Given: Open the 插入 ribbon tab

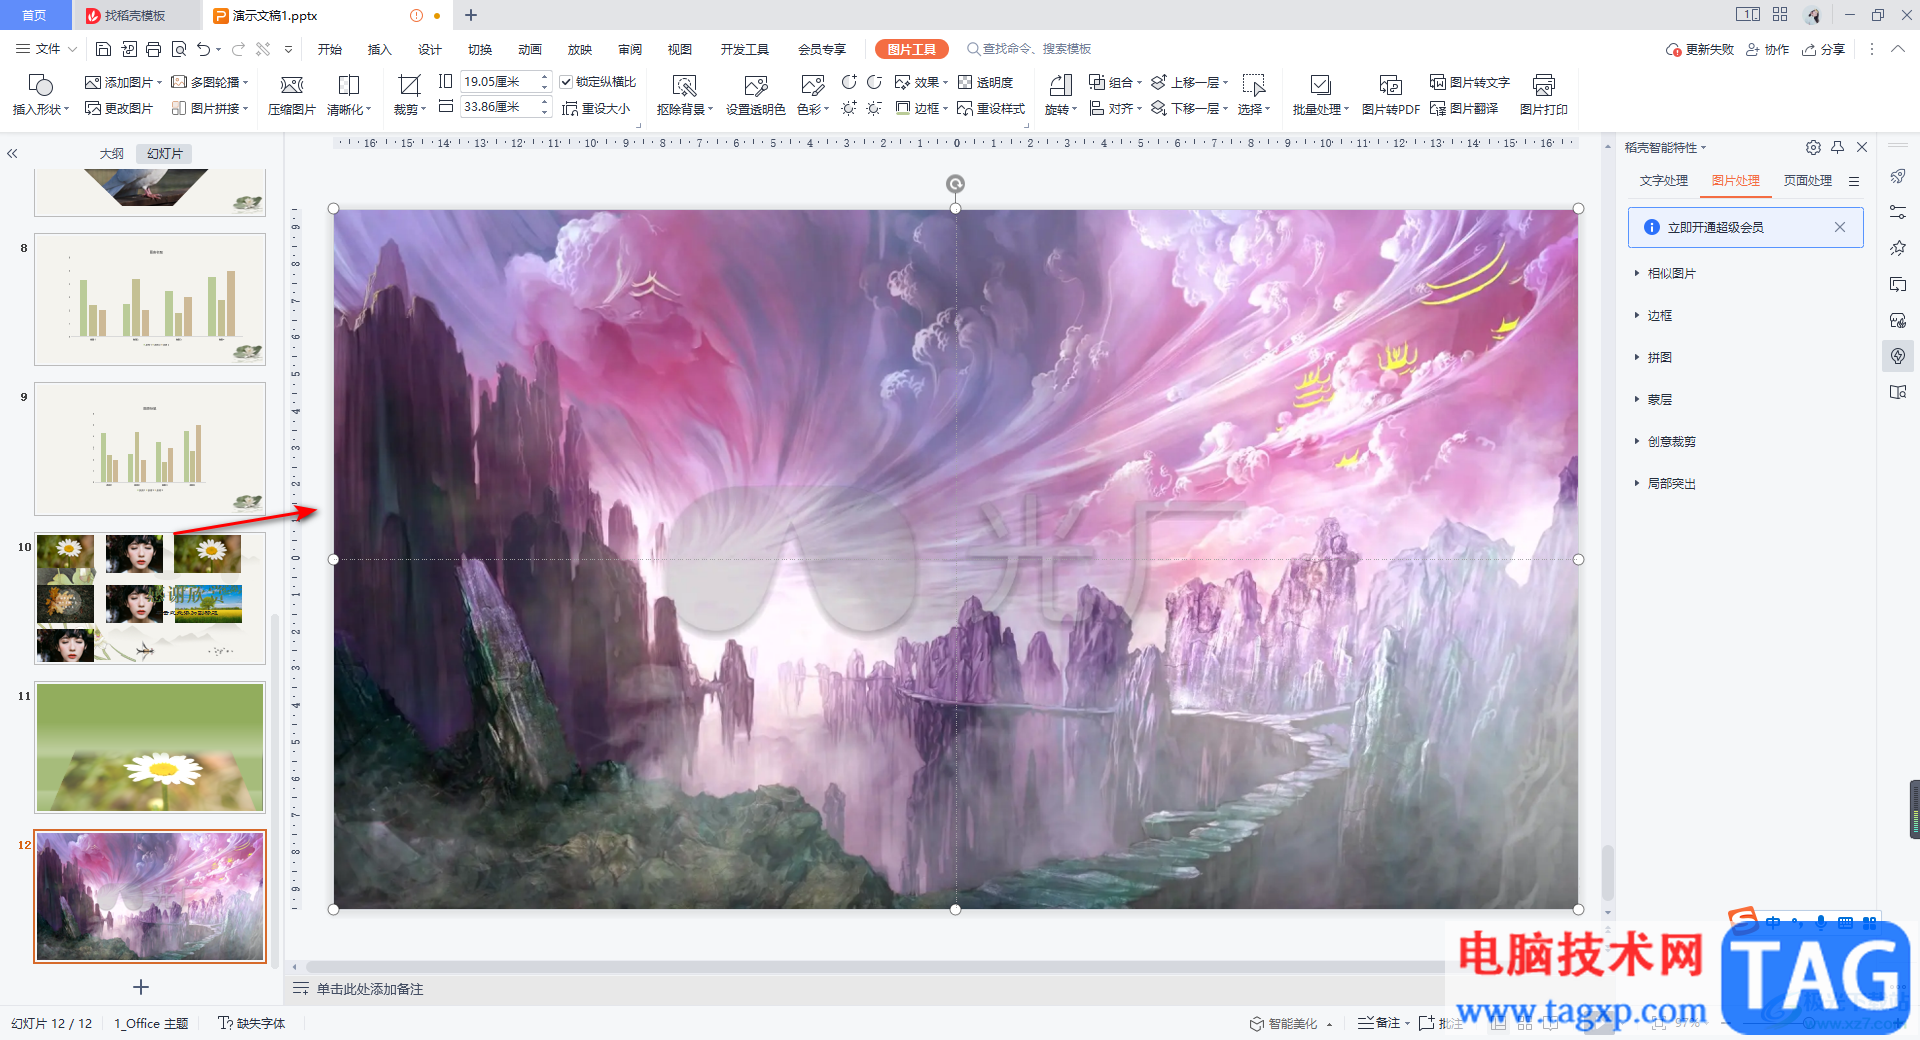Looking at the screenshot, I should (x=380, y=49).
